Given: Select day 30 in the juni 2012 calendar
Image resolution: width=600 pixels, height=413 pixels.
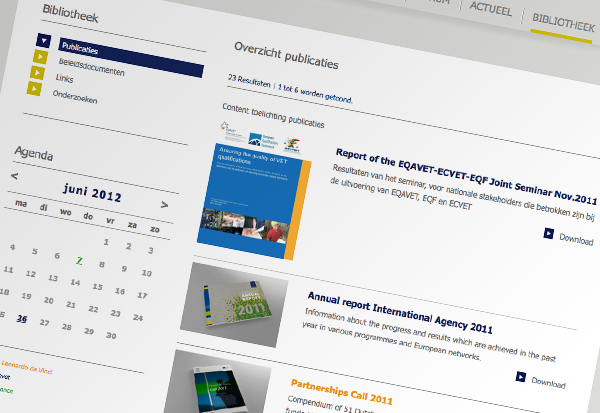Looking at the screenshot, I should pos(111,335).
